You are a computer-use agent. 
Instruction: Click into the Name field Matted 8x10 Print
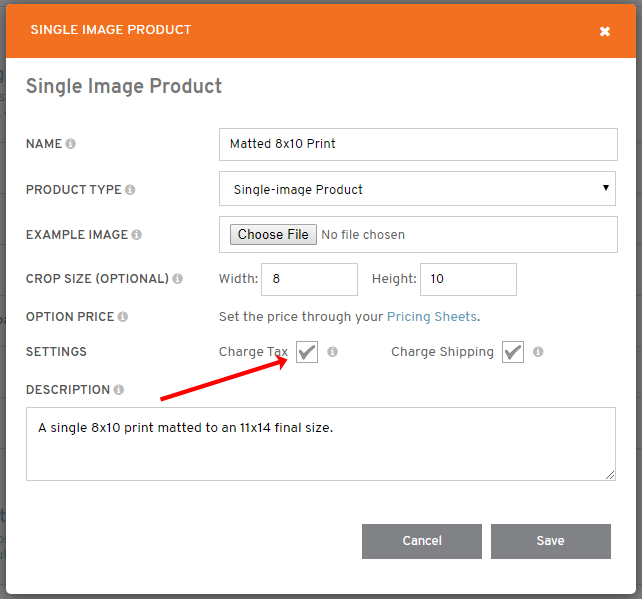click(418, 145)
